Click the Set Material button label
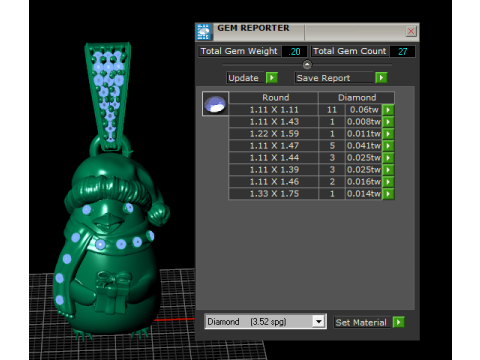480x360 pixels. pos(361,323)
